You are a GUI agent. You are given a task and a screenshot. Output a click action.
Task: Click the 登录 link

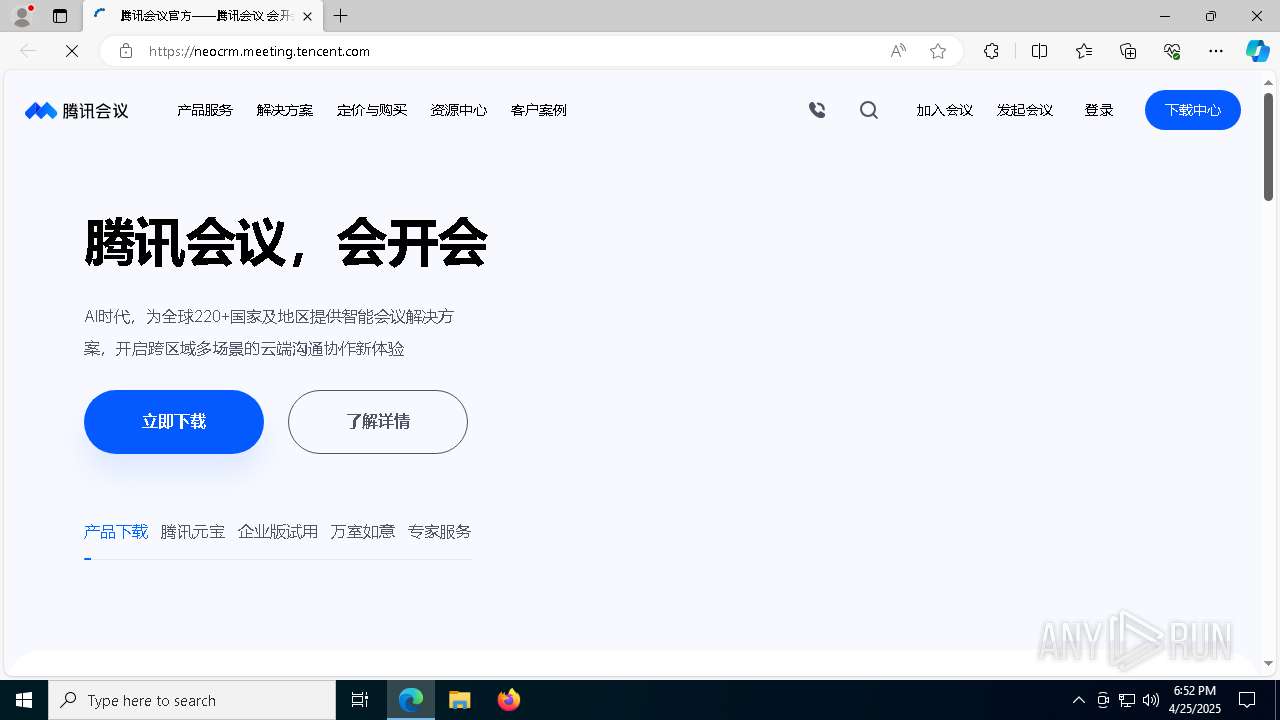(x=1099, y=110)
